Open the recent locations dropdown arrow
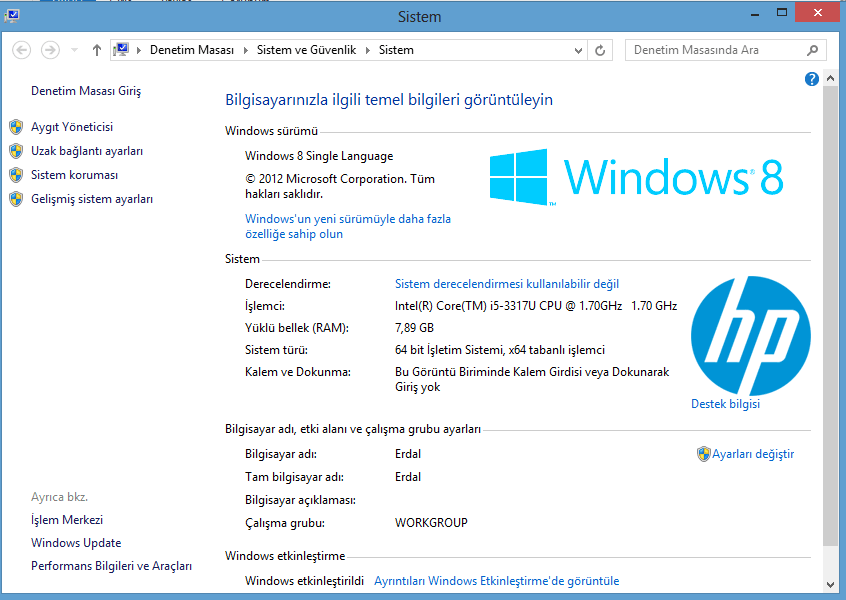The height and width of the screenshot is (600, 846). pos(74,50)
